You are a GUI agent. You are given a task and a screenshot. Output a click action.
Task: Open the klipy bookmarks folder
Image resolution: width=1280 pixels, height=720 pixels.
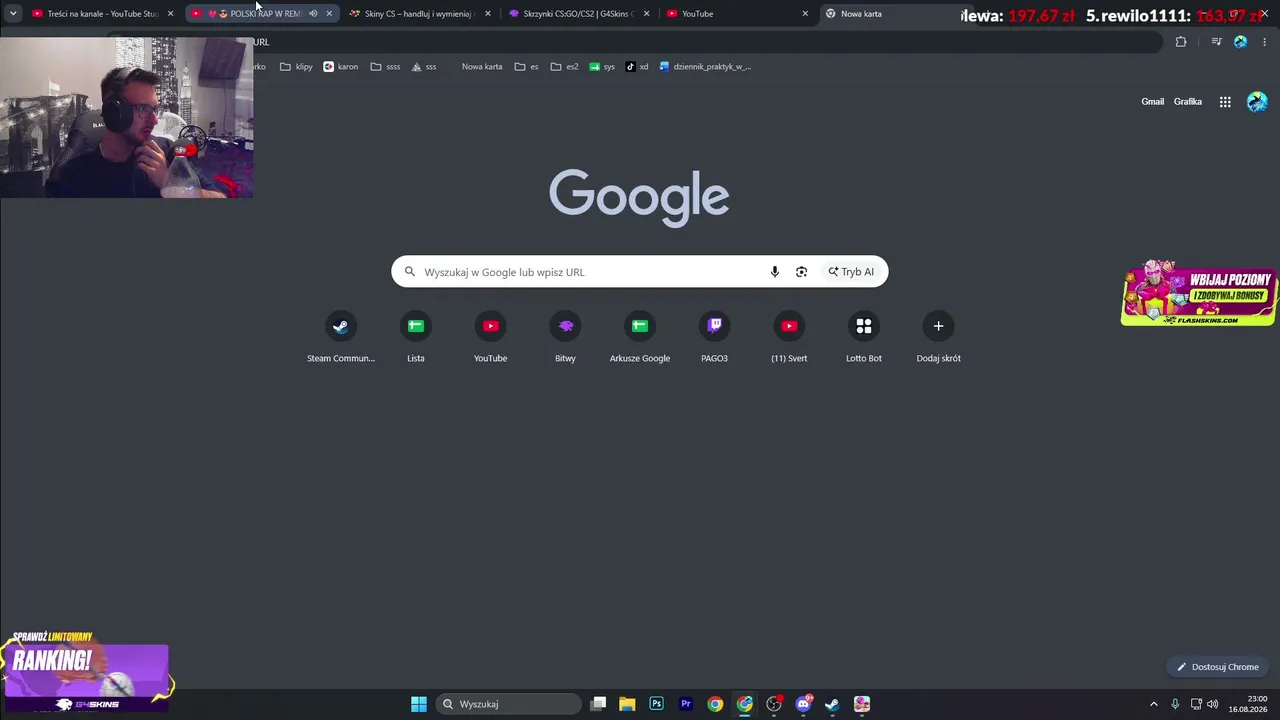coord(296,67)
